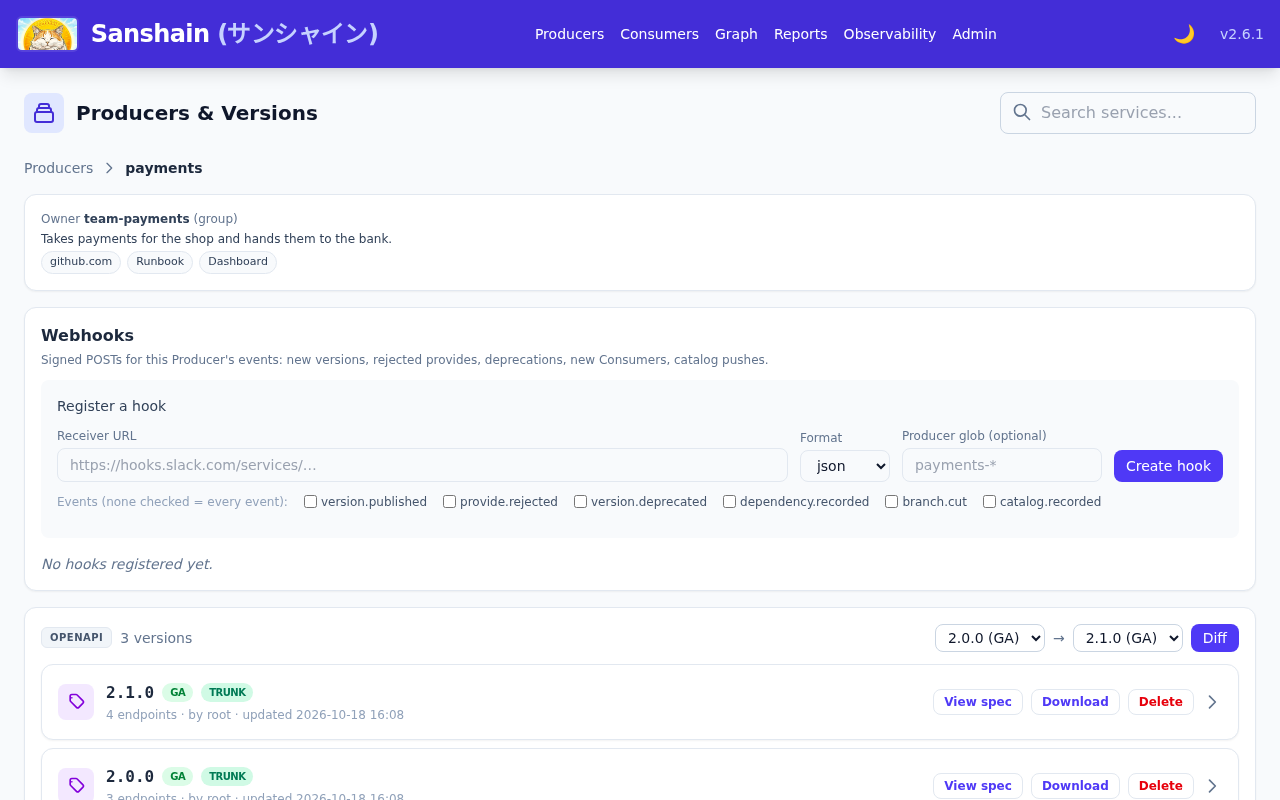View spec for version 2.1.0
The image size is (1280, 800).
[977, 702]
